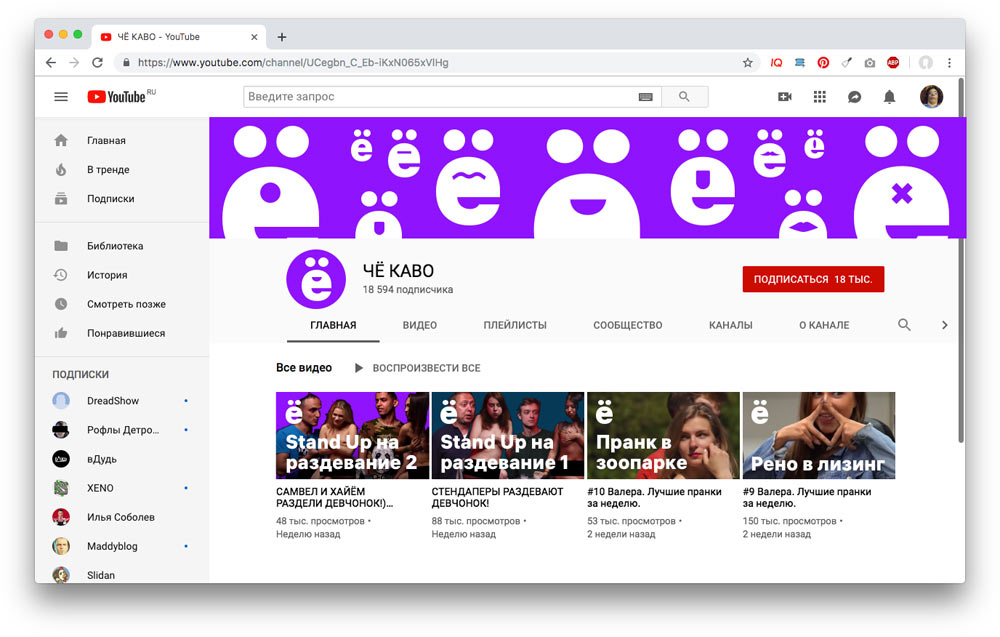
Task: Open the user account avatar menu
Action: pos(931,97)
